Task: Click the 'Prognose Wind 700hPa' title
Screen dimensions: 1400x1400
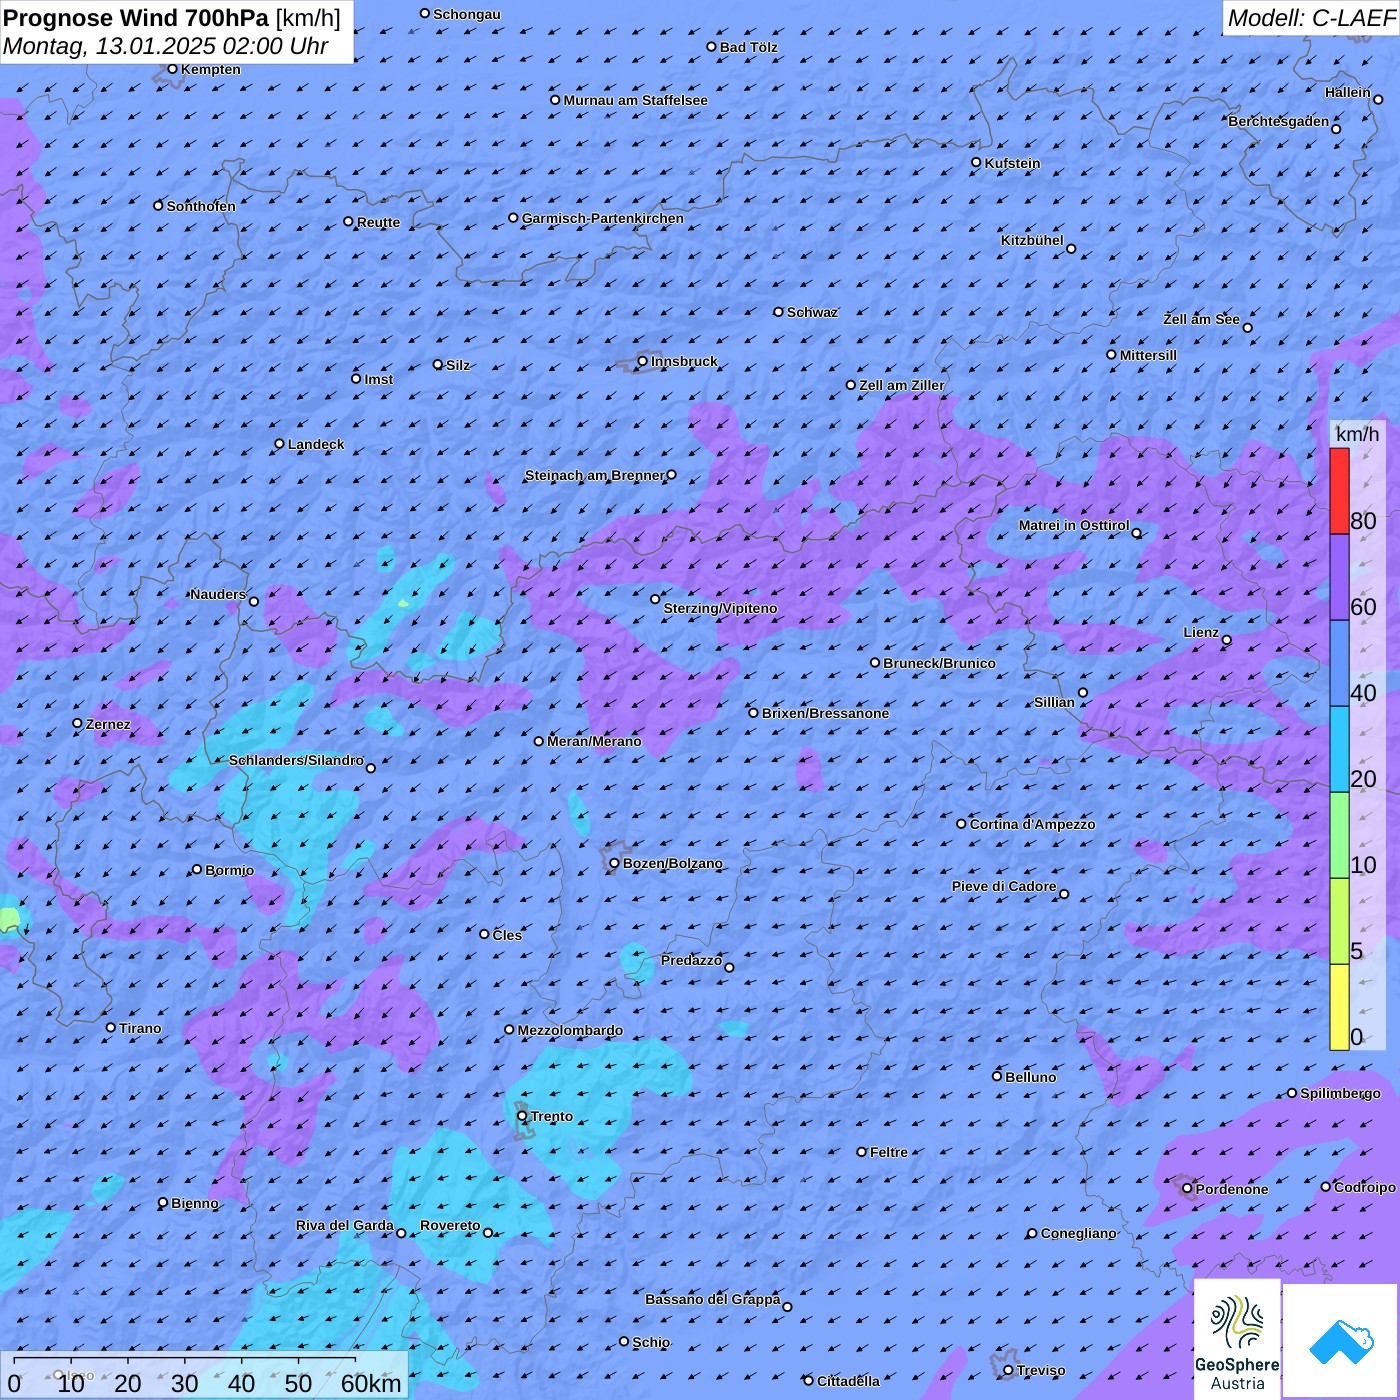Action: pos(136,18)
